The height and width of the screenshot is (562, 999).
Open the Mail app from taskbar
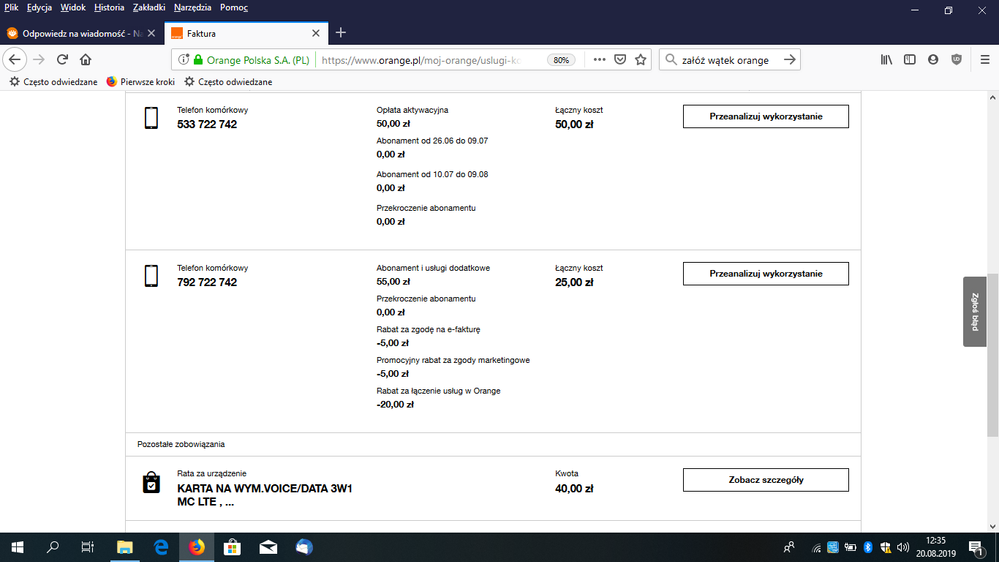coord(268,547)
